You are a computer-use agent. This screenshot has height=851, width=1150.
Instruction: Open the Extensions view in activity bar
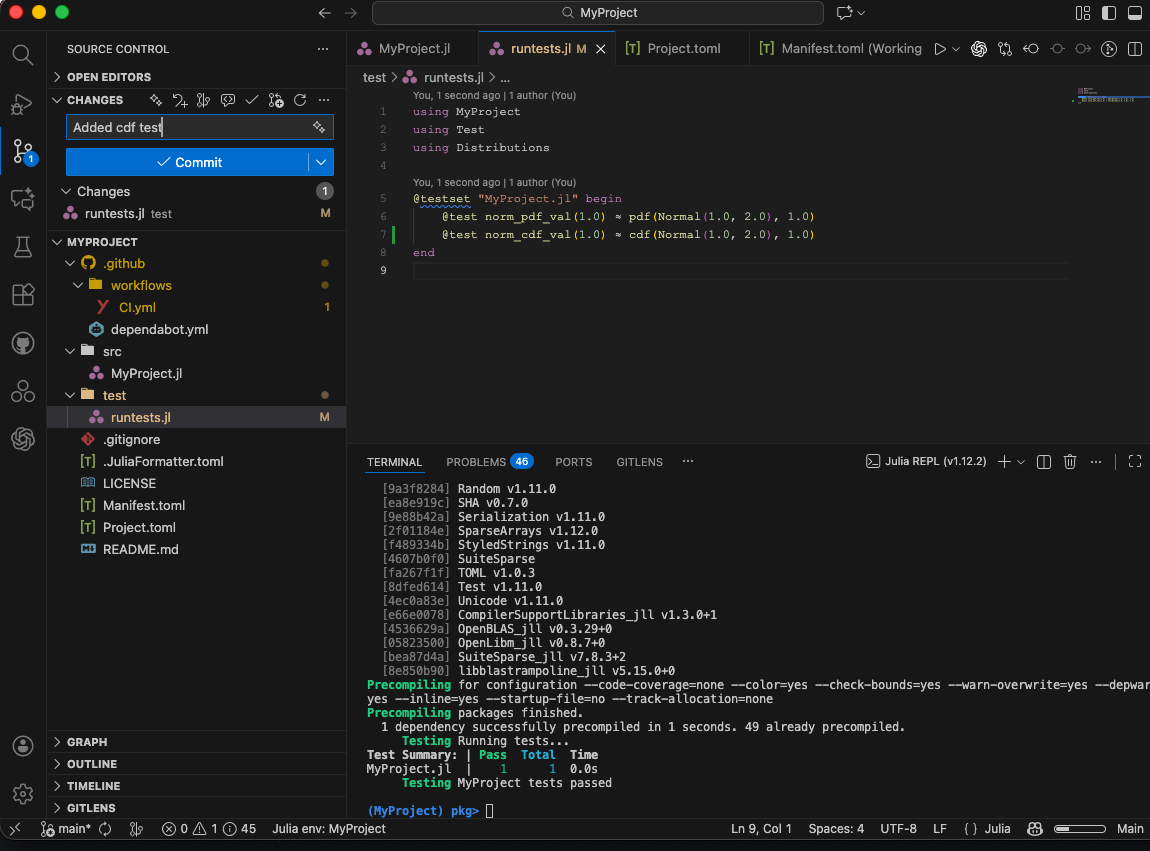point(22,295)
